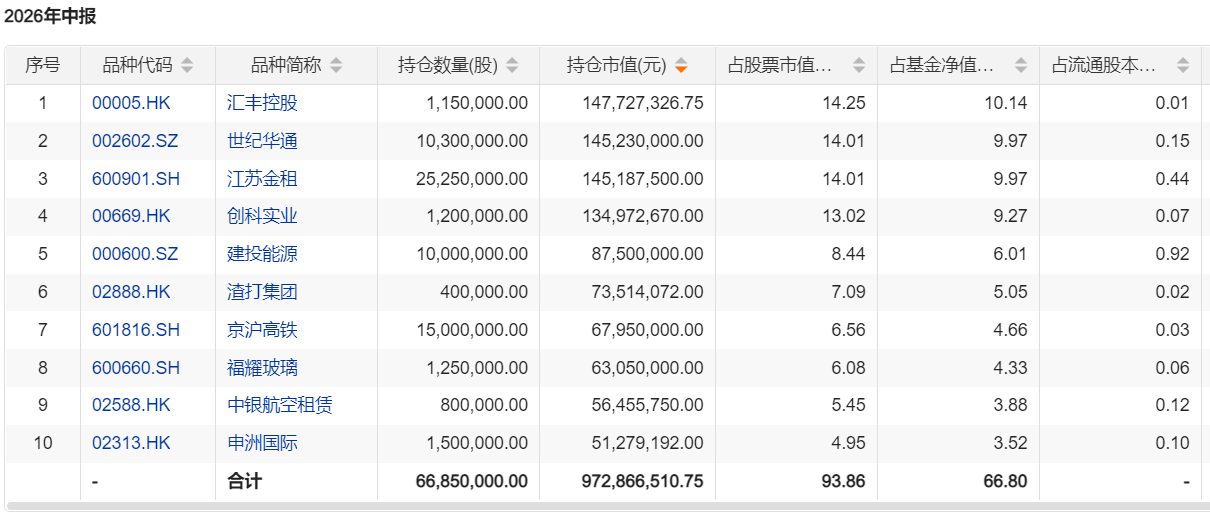Sort by 持仓数量(股) column arrows
1210x518 pixels.
pyautogui.click(x=512, y=66)
